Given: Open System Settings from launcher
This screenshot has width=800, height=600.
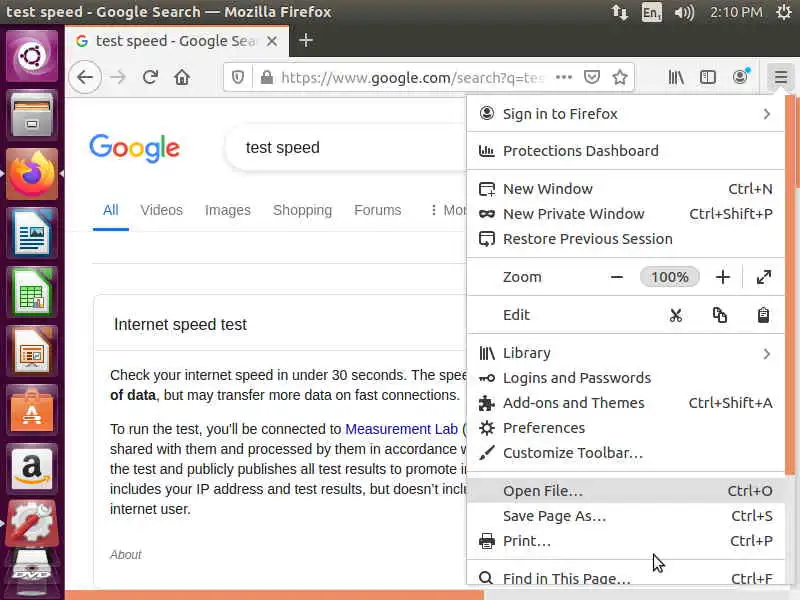Looking at the screenshot, I should point(32,522).
